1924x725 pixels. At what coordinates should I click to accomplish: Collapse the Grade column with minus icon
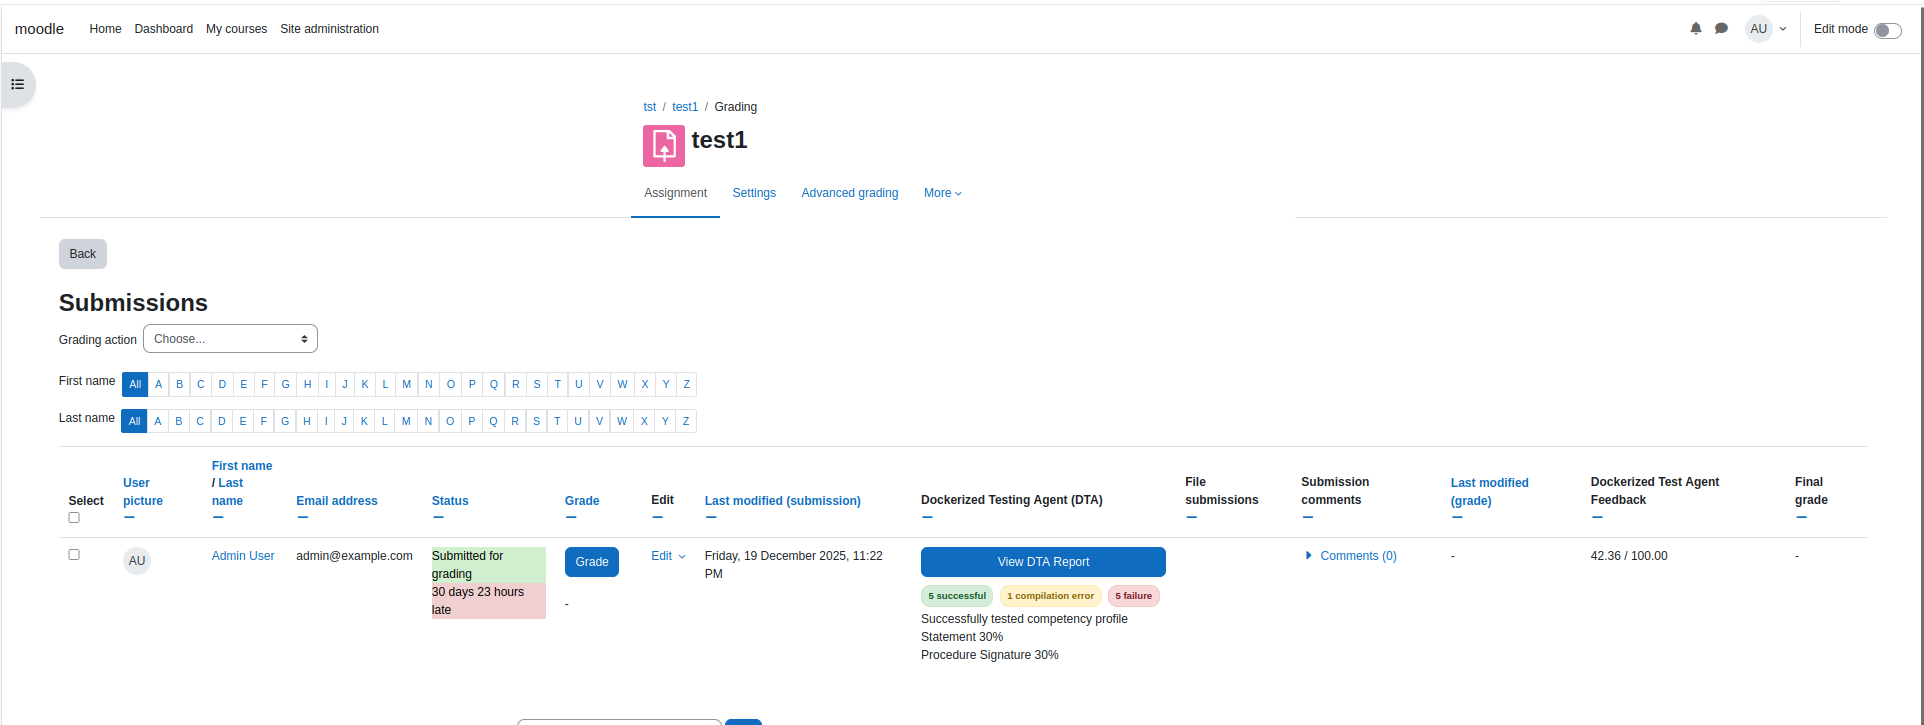pos(571,518)
